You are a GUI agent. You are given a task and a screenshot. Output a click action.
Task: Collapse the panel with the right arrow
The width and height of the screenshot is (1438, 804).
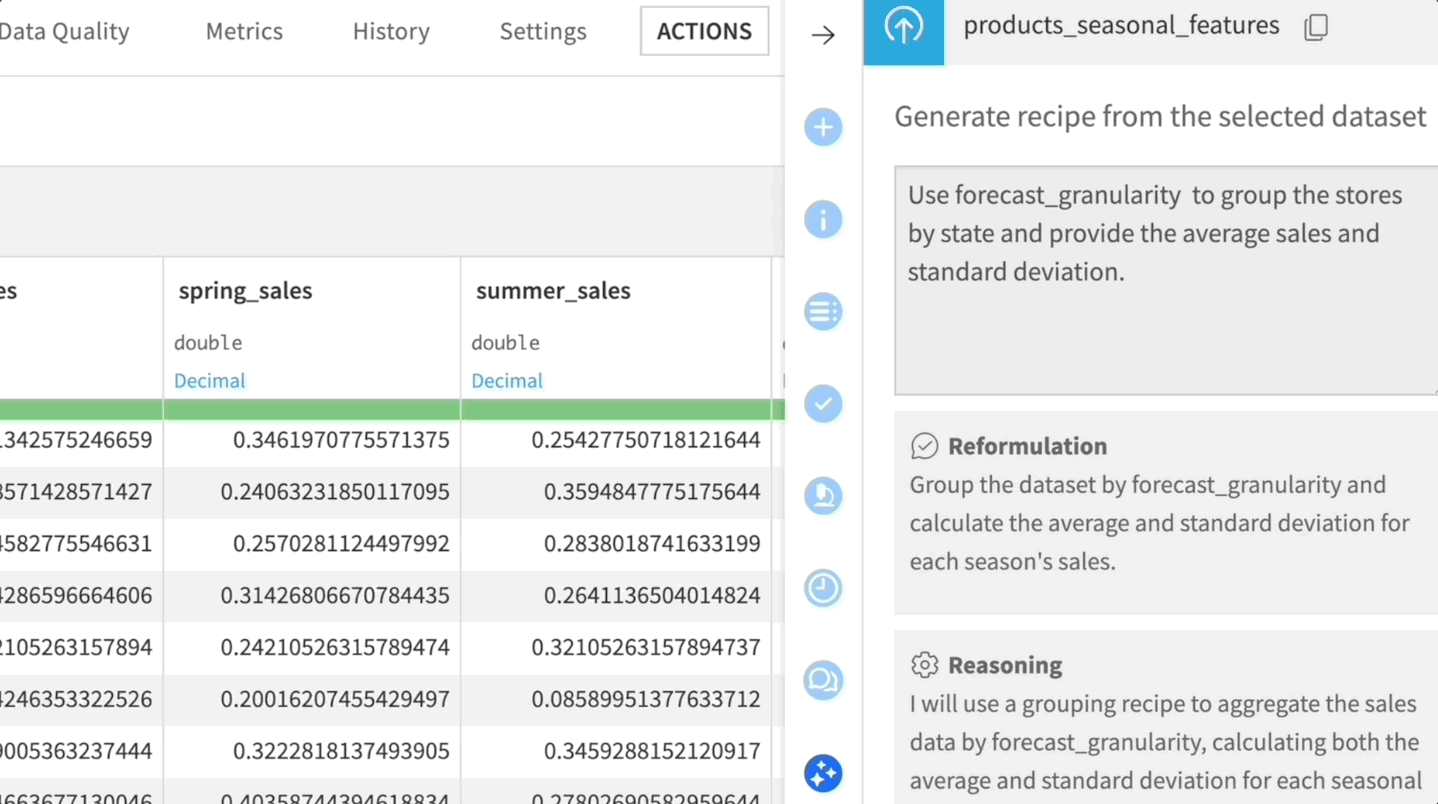[x=822, y=34]
